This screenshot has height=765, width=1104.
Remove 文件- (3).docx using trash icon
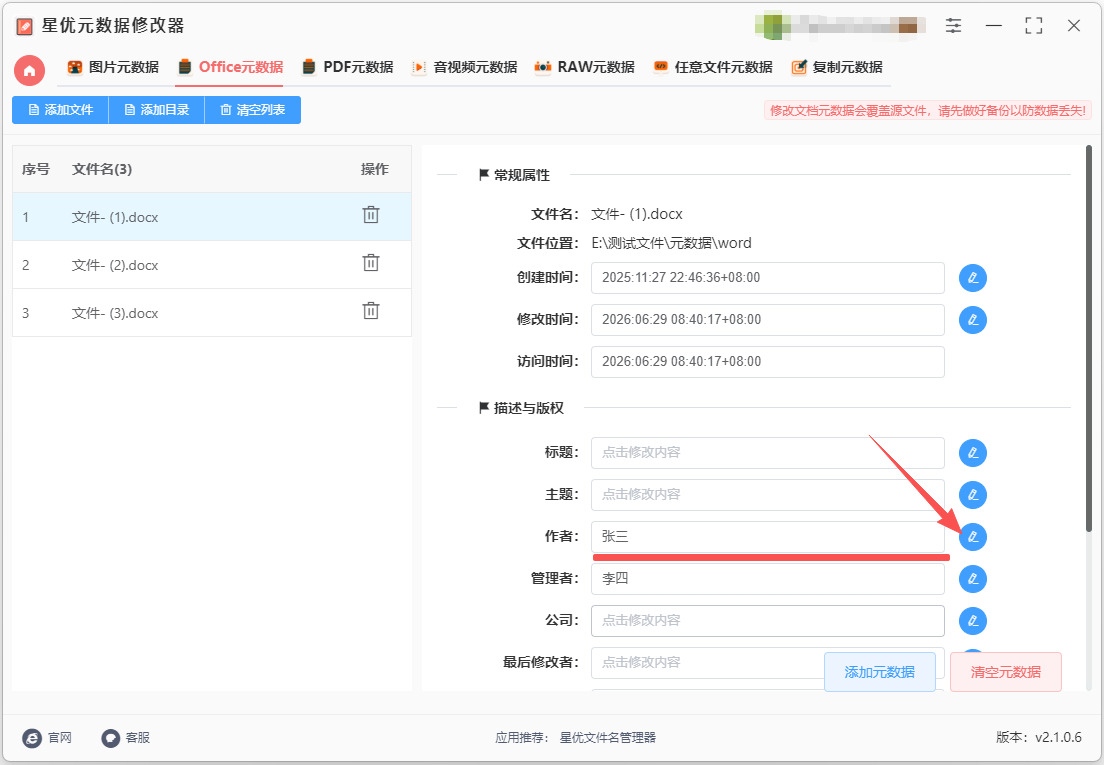pos(371,310)
